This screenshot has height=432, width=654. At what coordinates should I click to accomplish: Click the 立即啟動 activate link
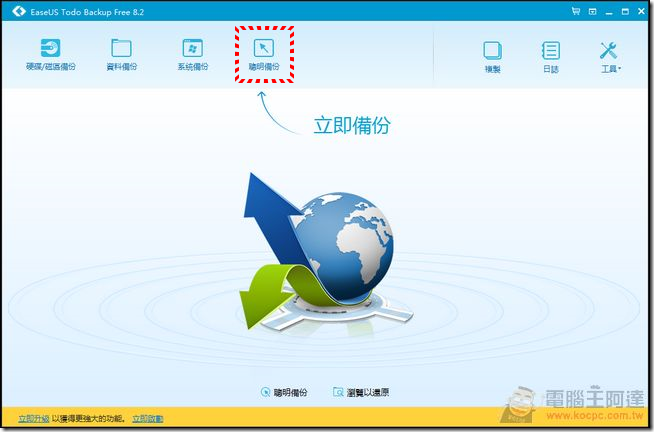point(148,418)
